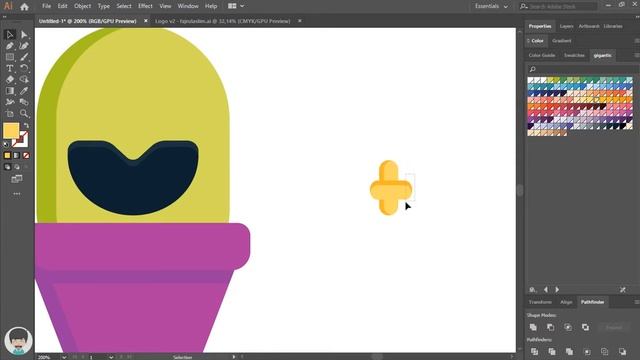Image resolution: width=640 pixels, height=360 pixels.
Task: Click Trim pathfinder icon
Action: 552,351
